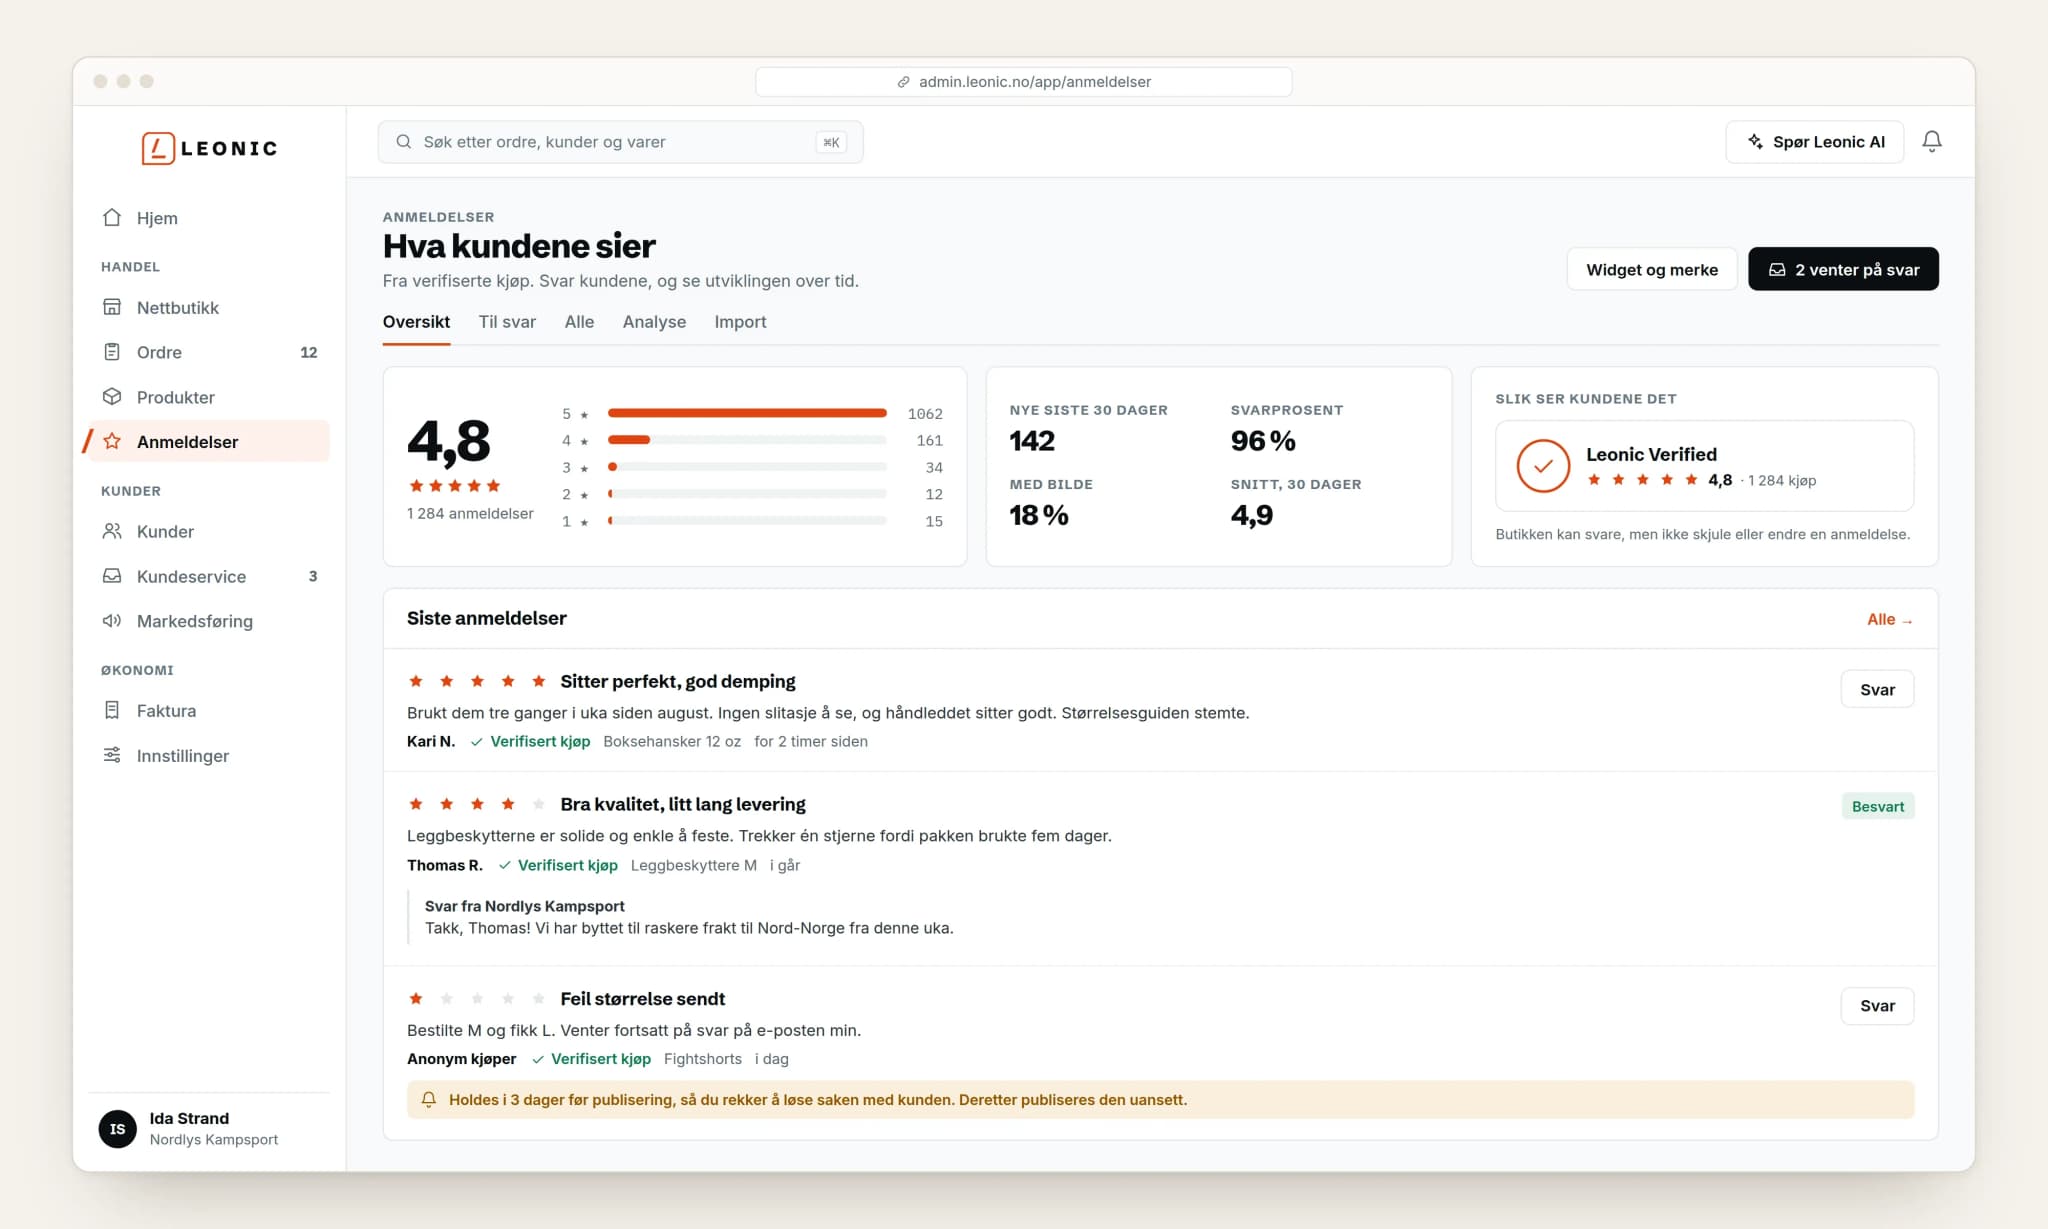Click the Produkter box icon

click(x=112, y=397)
